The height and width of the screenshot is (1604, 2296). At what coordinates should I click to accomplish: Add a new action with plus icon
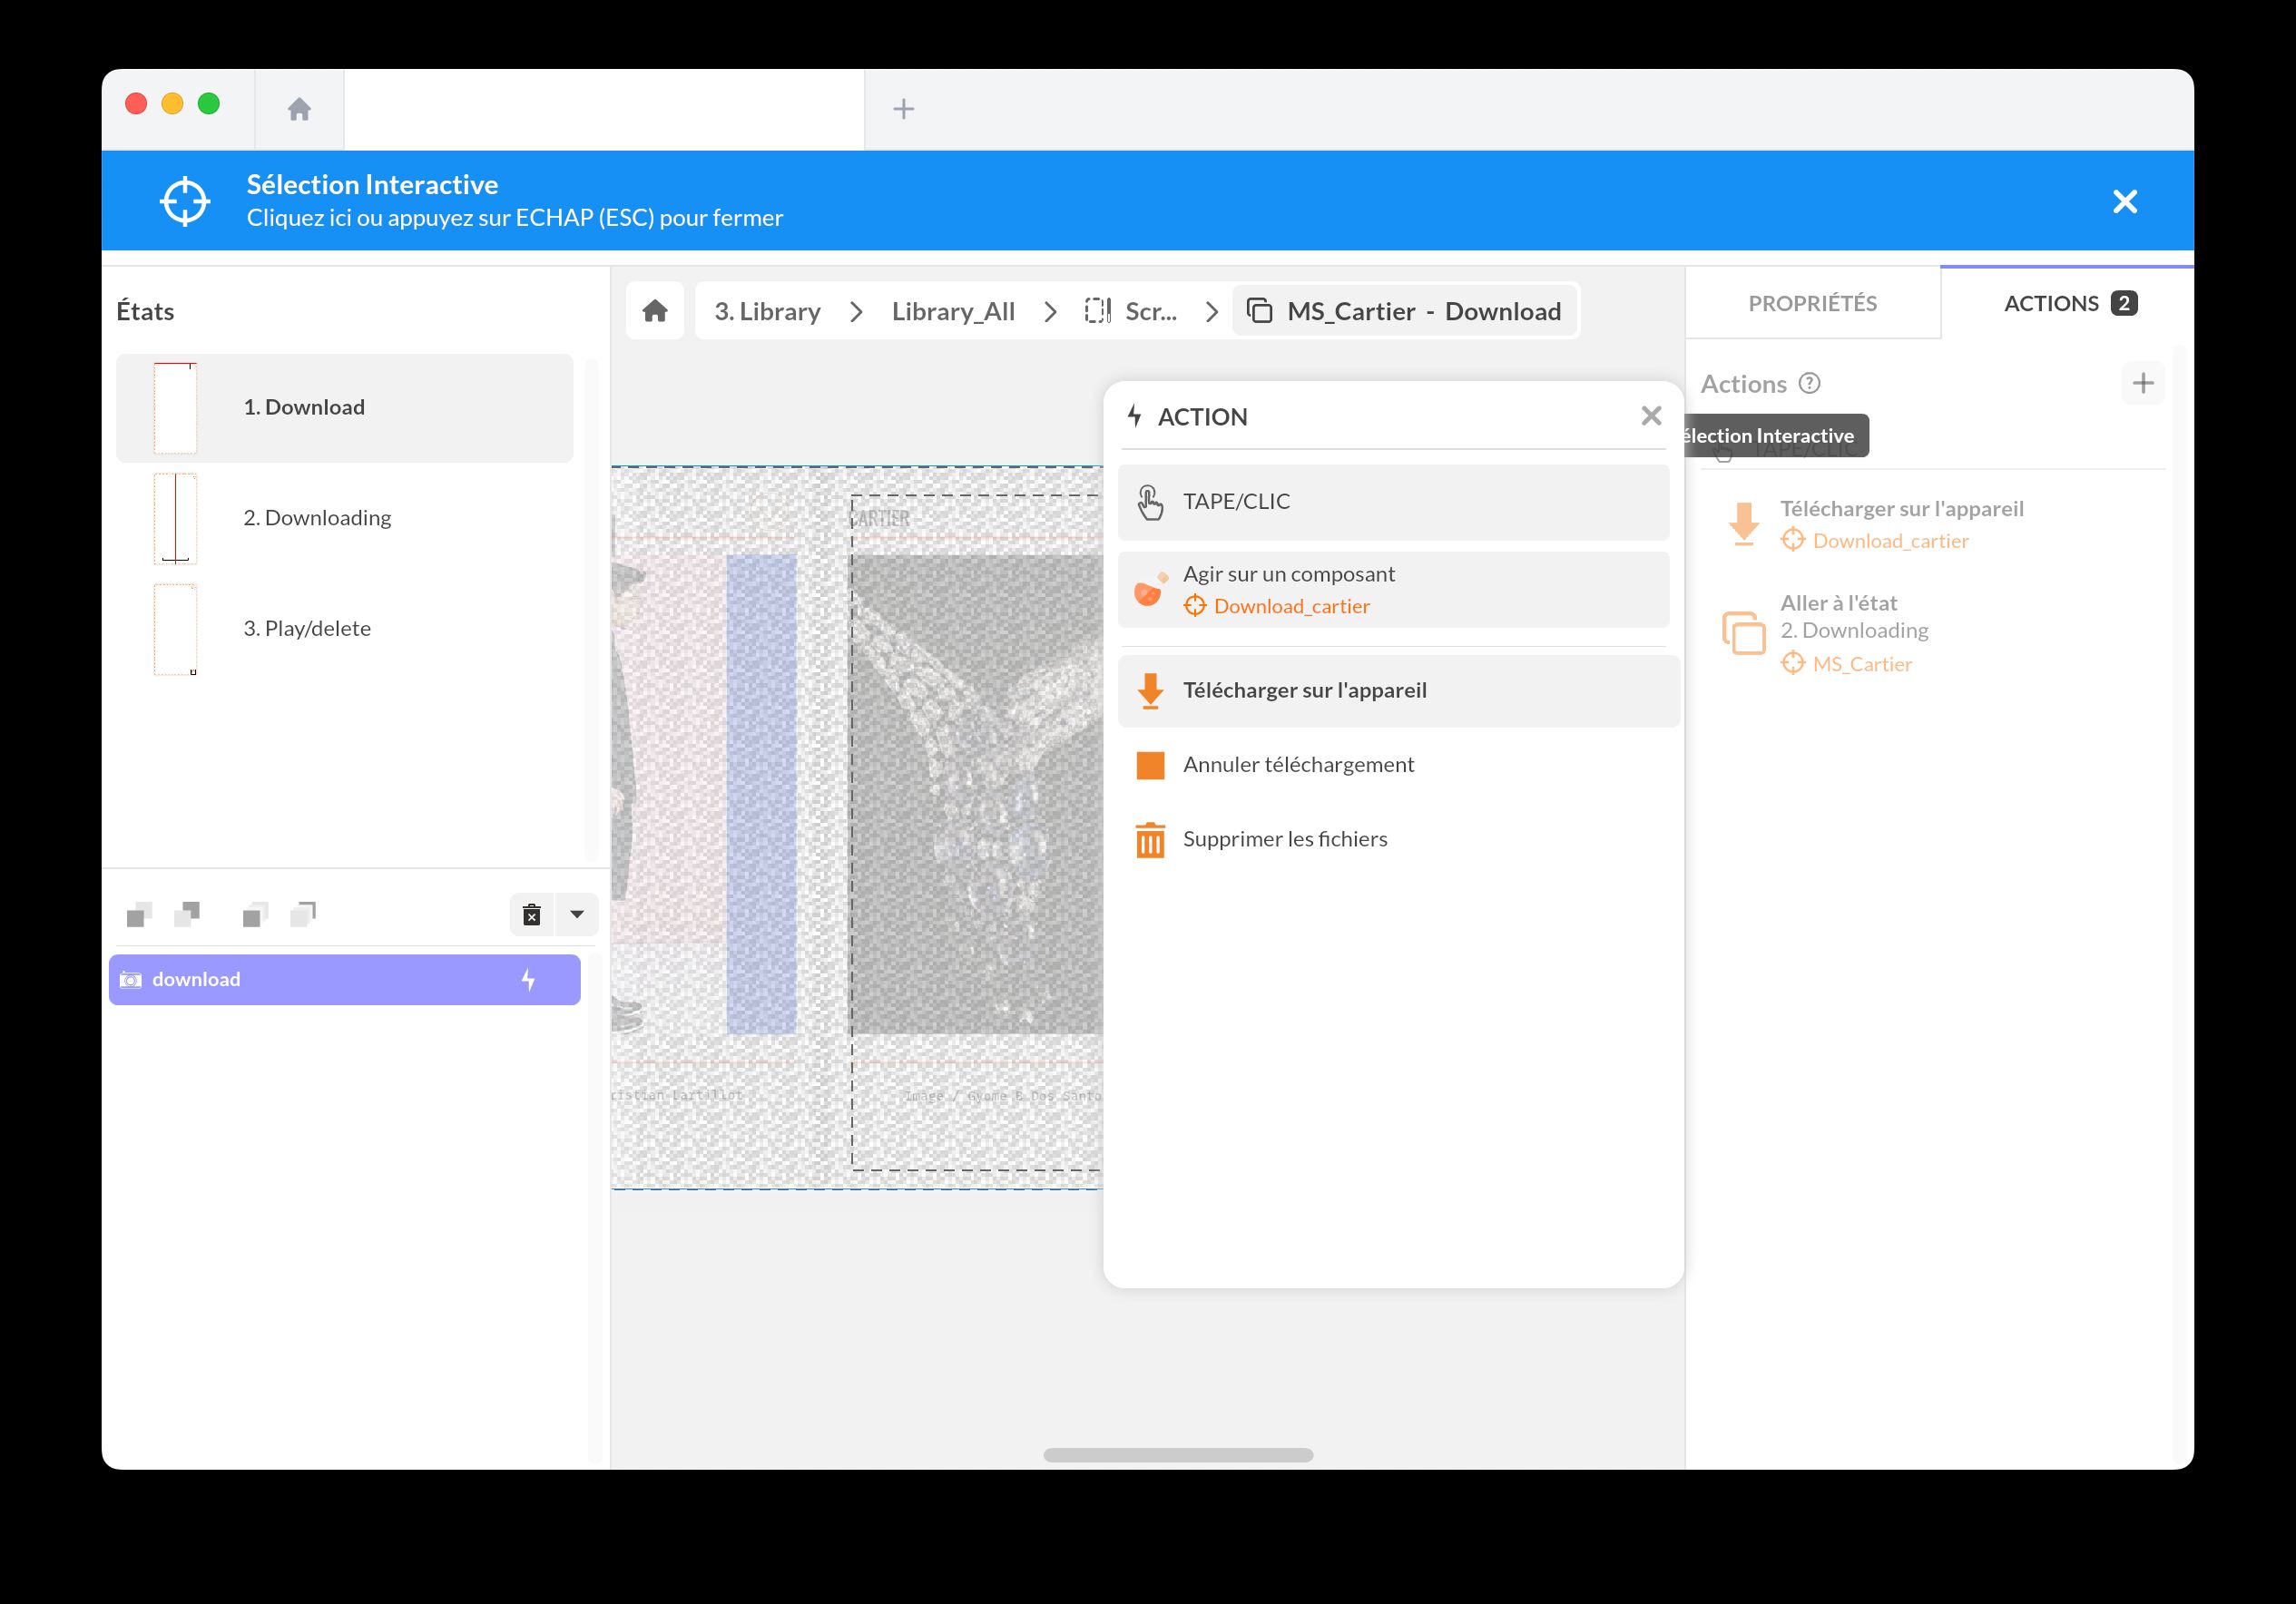2142,384
